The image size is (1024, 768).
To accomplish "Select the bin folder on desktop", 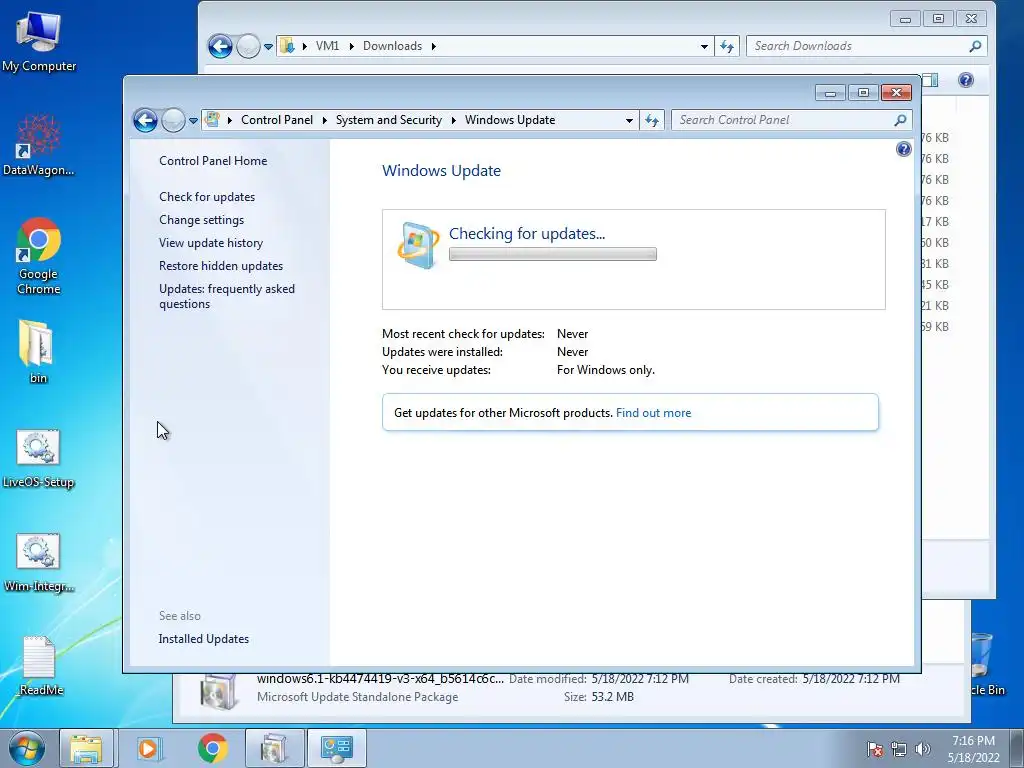I will click(x=37, y=351).
